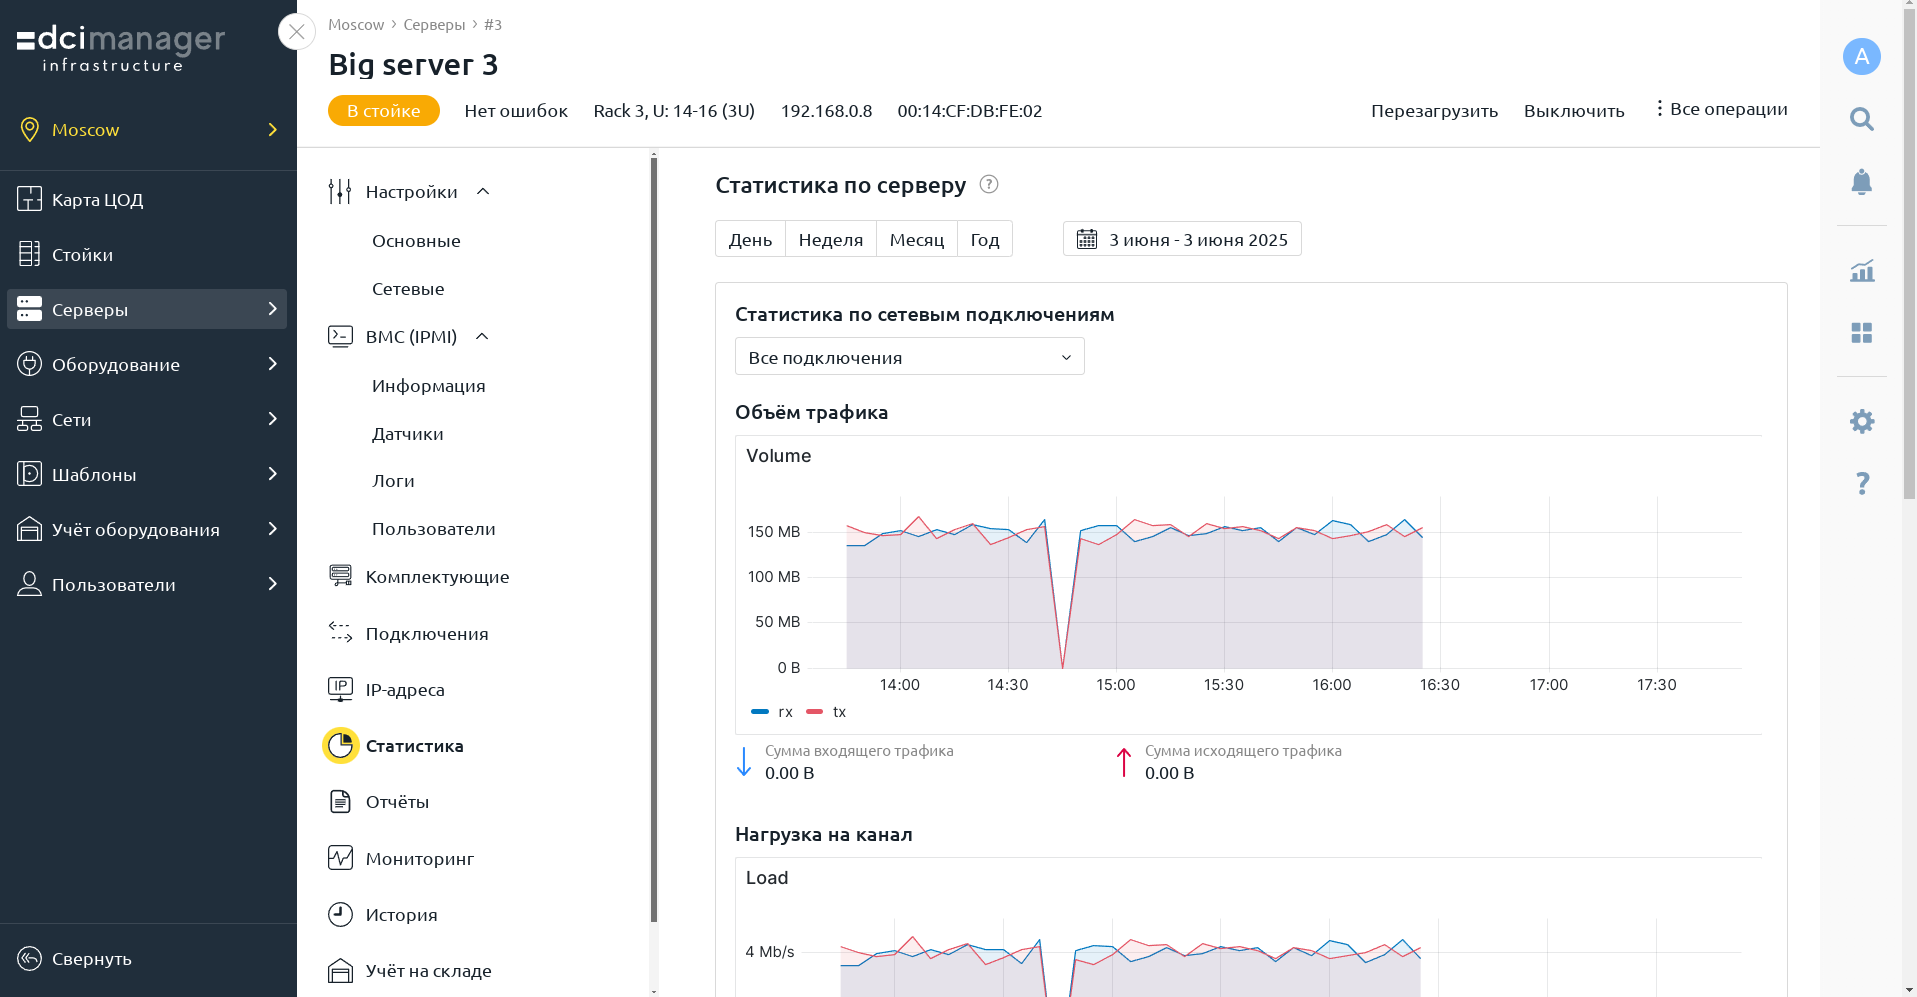Toggle the tx series in Volume legend
The image size is (1917, 997).
coord(826,712)
